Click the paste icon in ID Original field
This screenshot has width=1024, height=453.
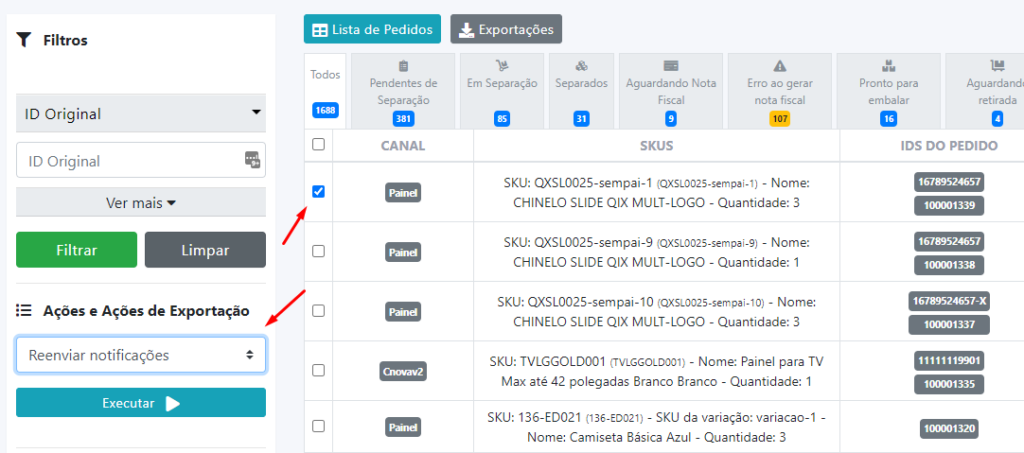tap(252, 160)
